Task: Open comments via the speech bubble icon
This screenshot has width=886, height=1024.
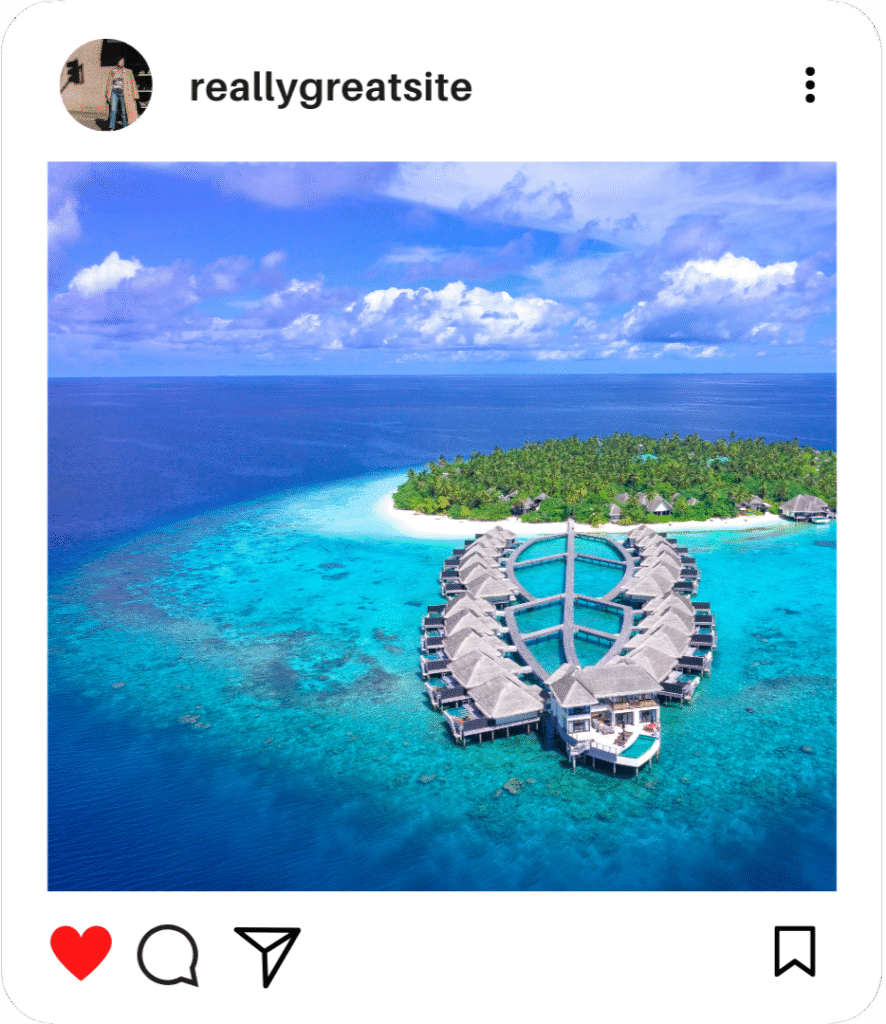Action: 168,954
